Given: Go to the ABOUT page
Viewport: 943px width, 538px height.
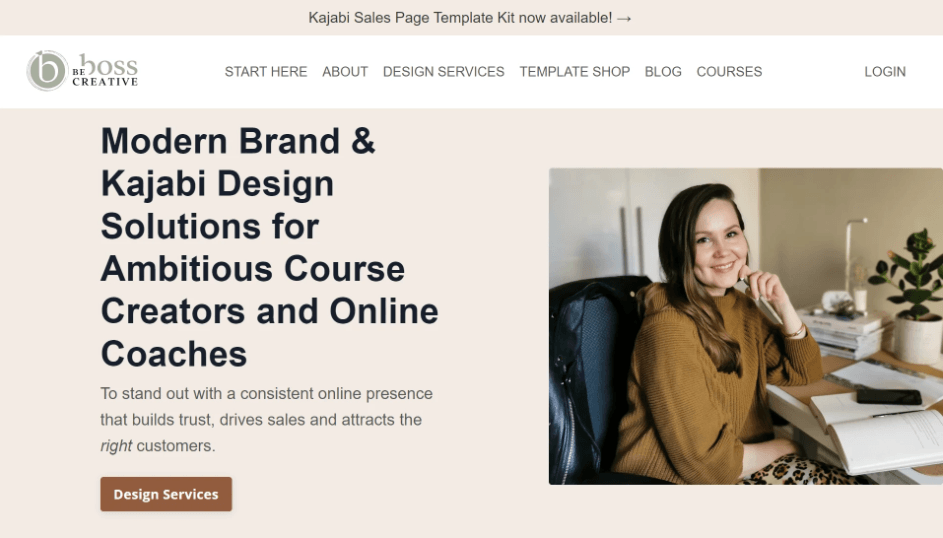Looking at the screenshot, I should click(x=345, y=72).
